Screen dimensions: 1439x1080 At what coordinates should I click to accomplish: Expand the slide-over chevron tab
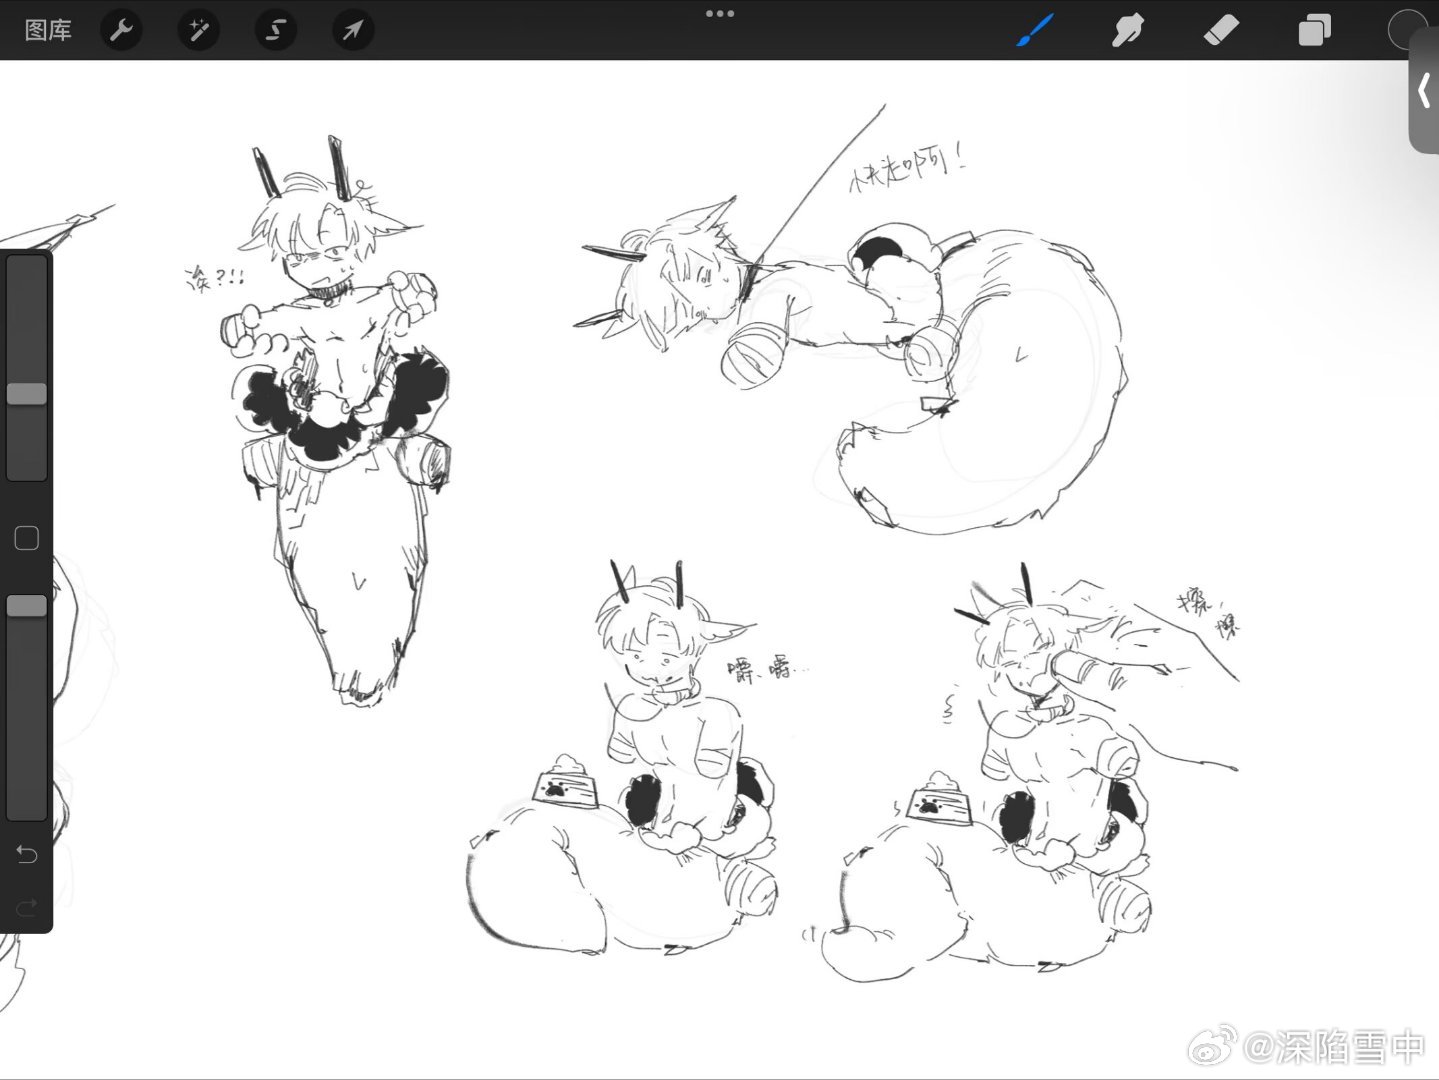click(x=1424, y=91)
